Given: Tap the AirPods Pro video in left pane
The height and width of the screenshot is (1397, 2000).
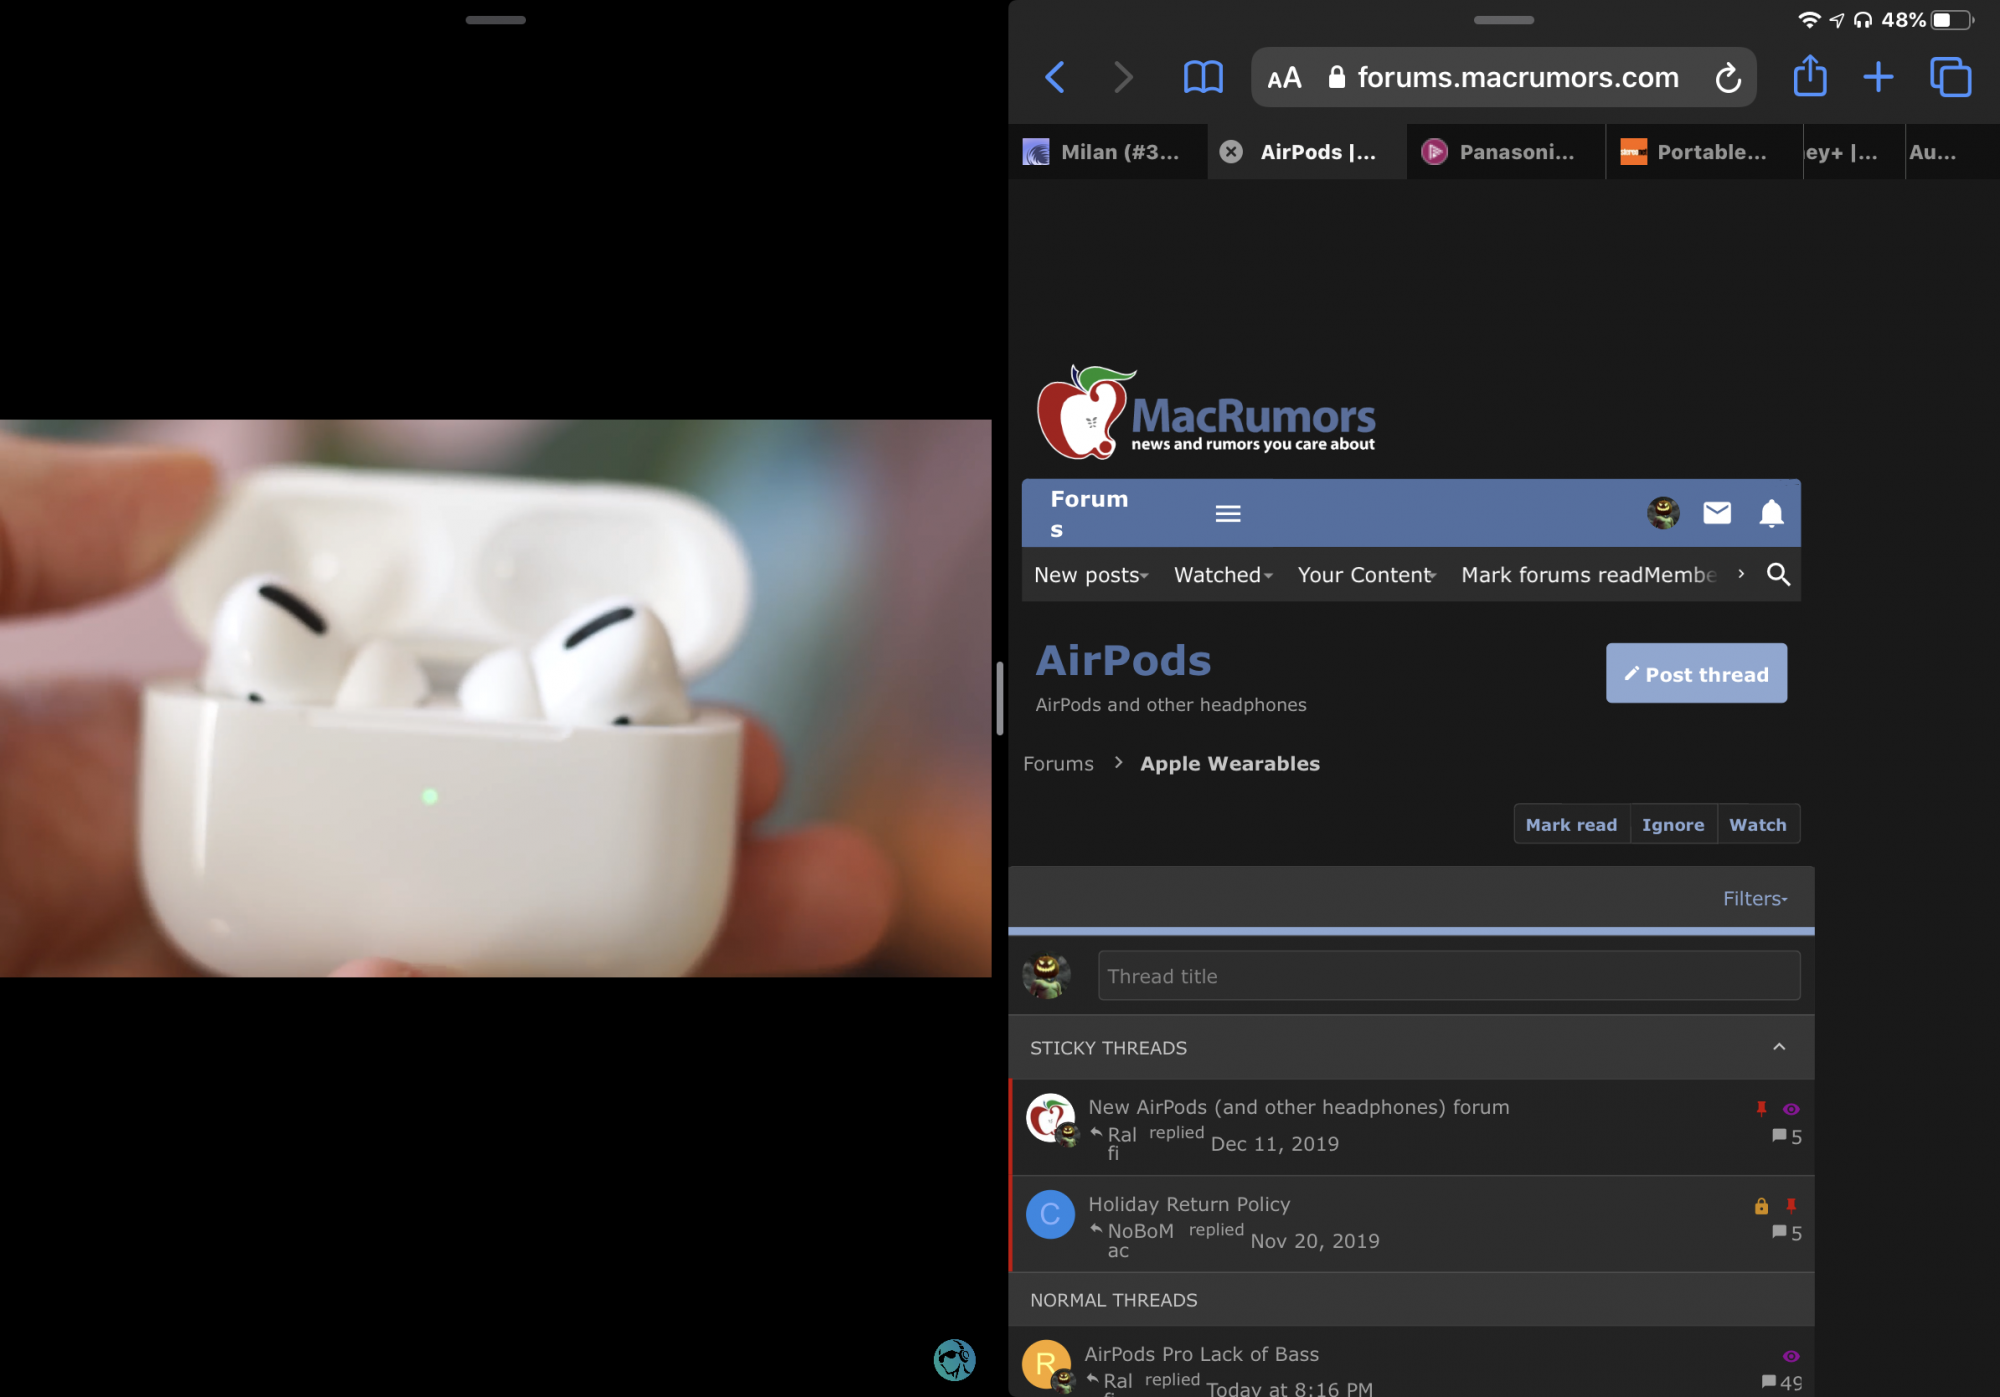Looking at the screenshot, I should click(x=496, y=698).
